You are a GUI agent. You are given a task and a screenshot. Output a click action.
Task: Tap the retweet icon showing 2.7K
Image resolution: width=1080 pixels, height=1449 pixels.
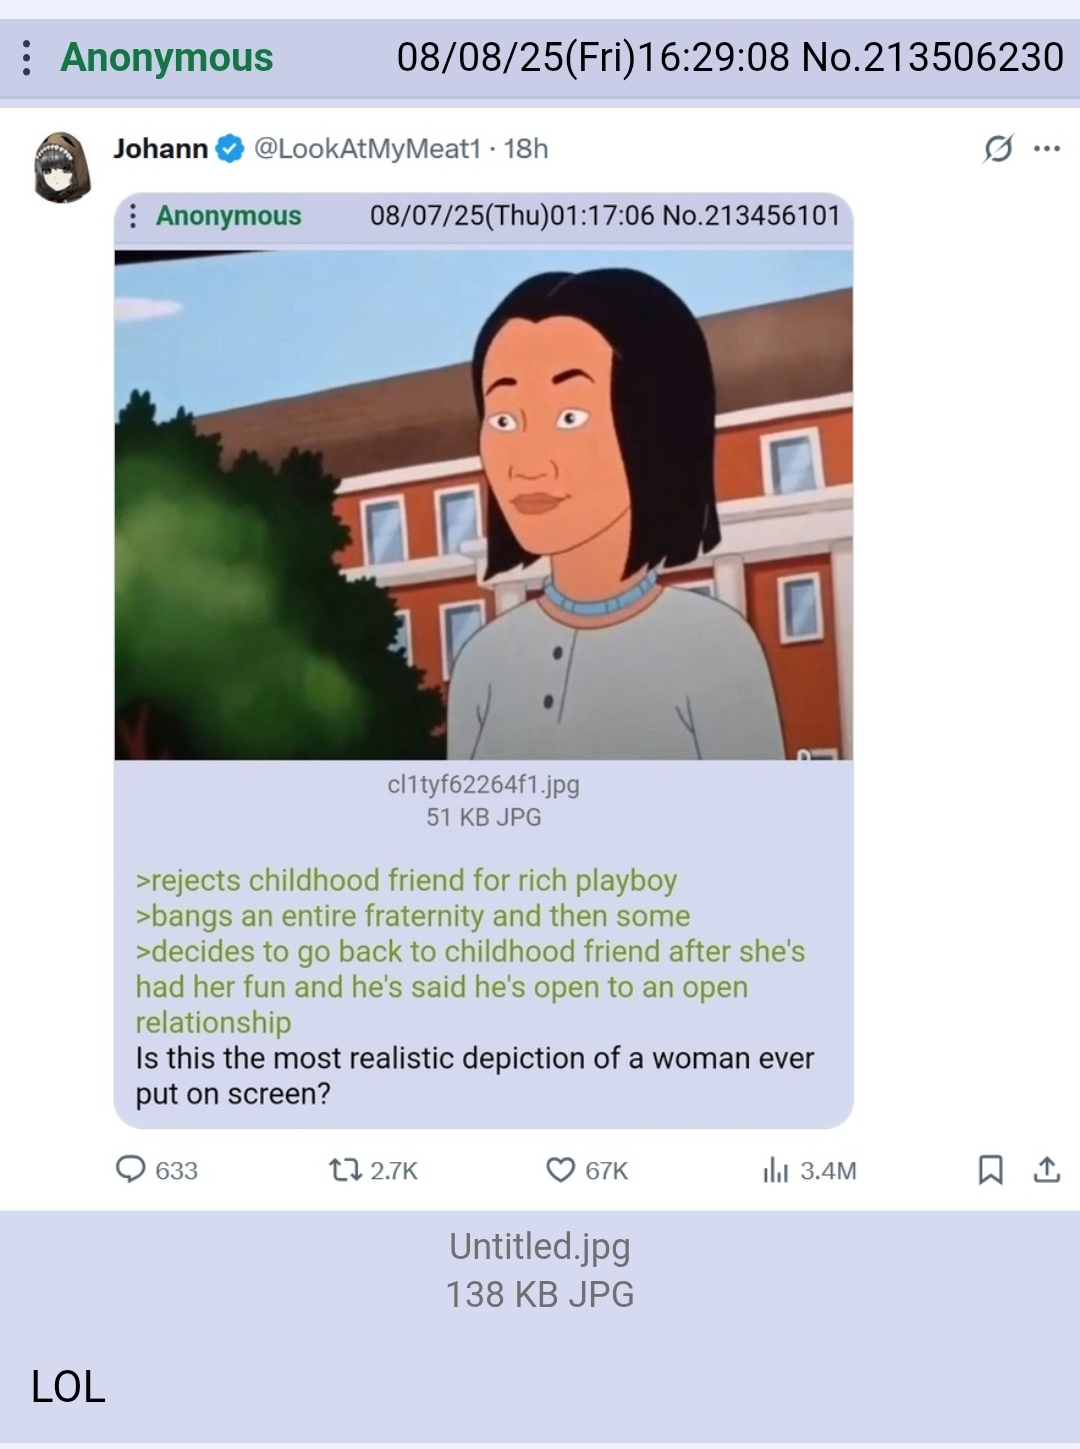click(345, 1169)
